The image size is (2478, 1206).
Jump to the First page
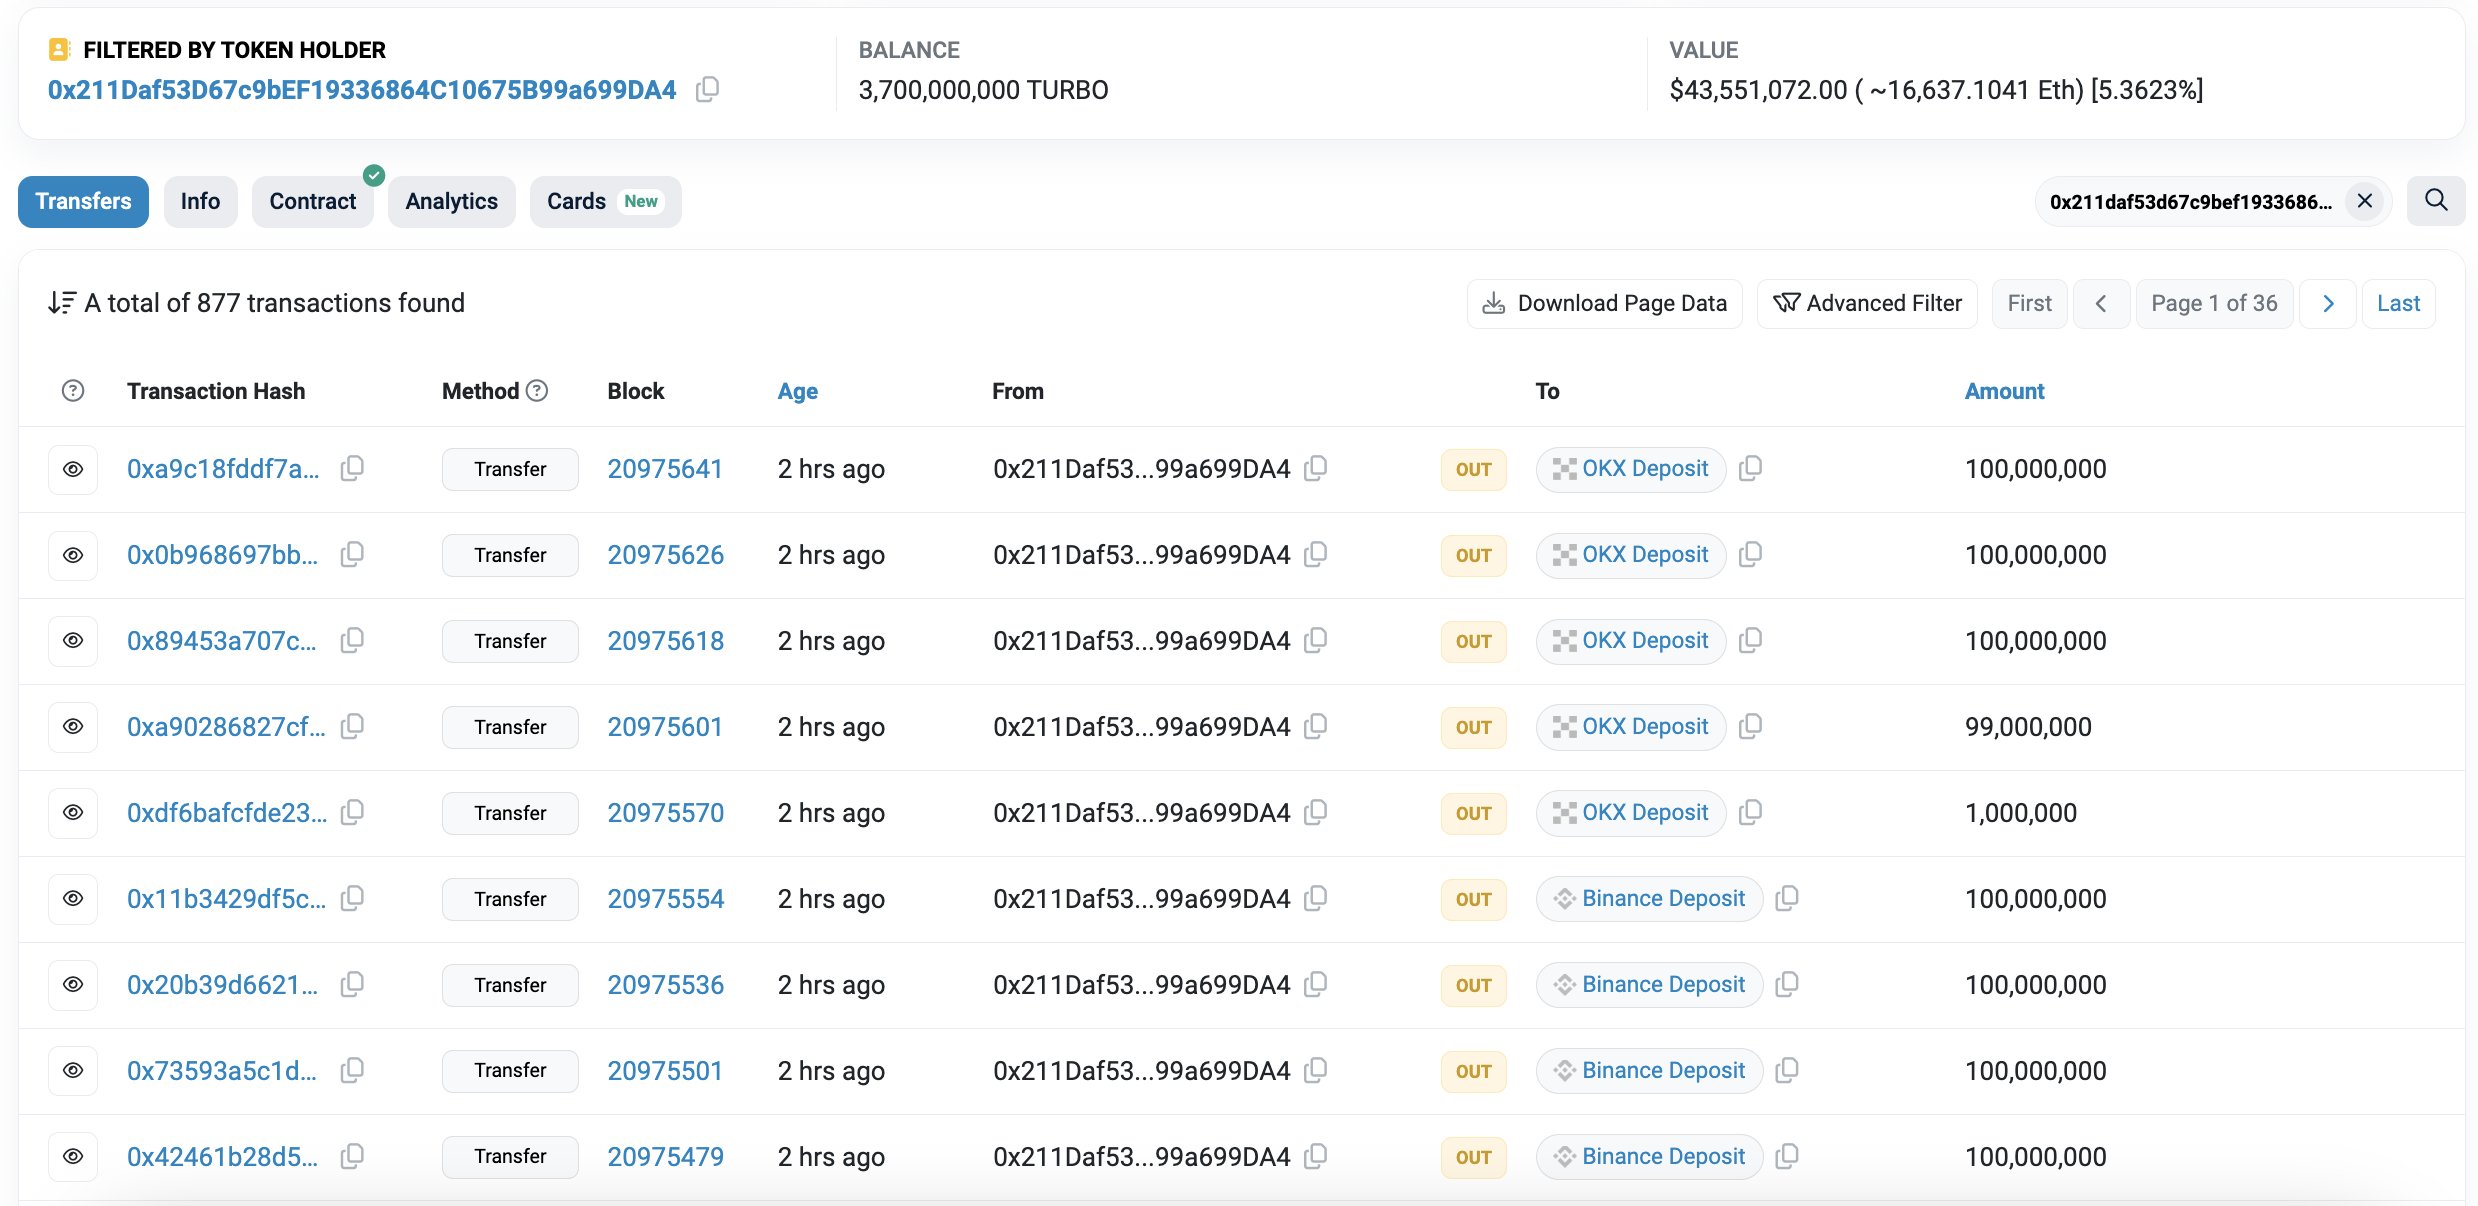coord(2029,303)
